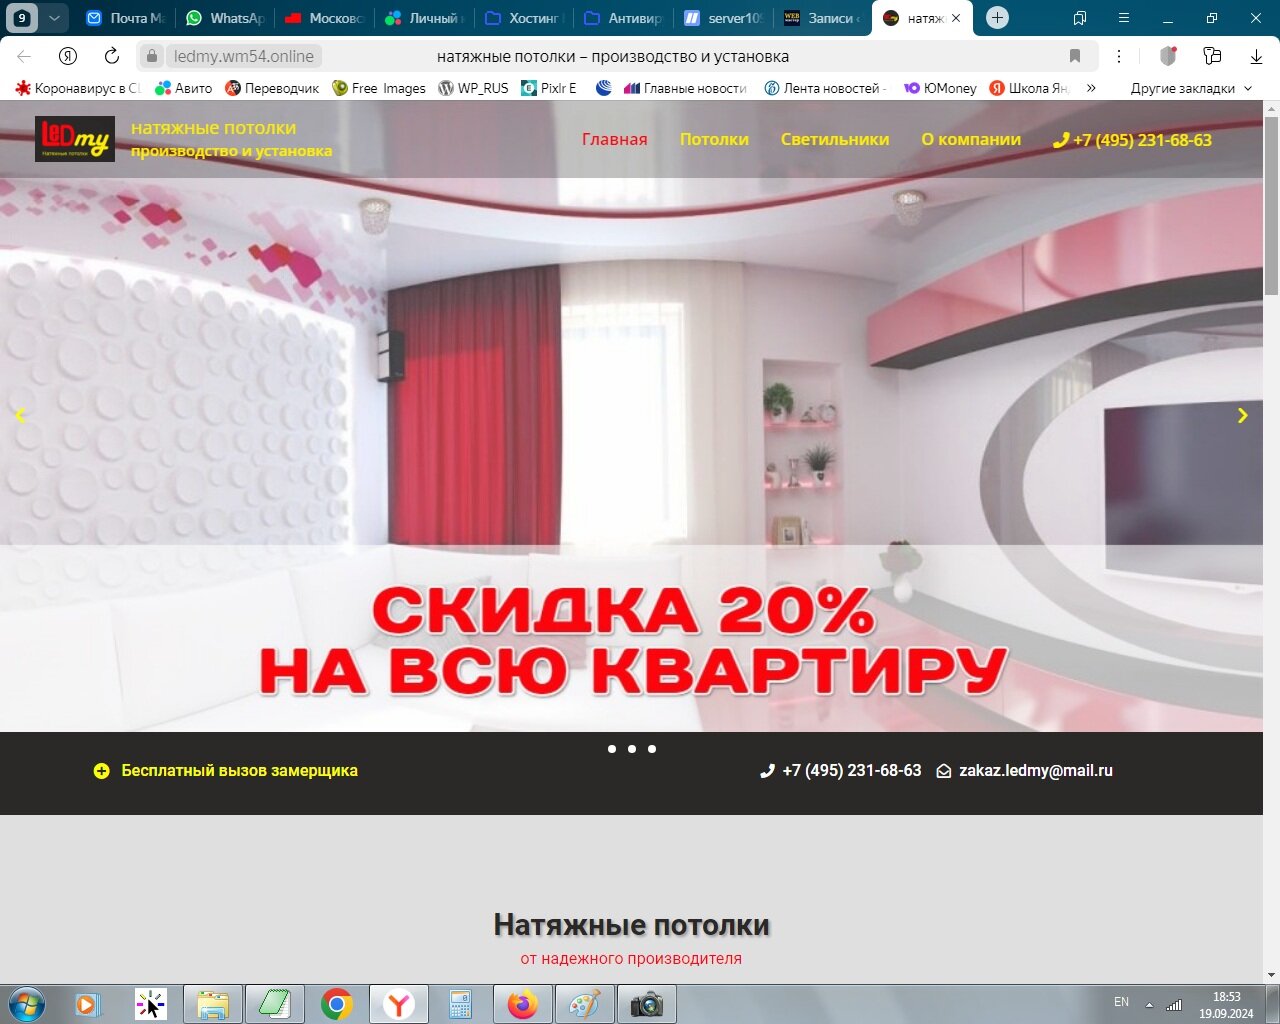Open the Авито bookmark
Image resolution: width=1280 pixels, height=1024 pixels.
tap(184, 88)
